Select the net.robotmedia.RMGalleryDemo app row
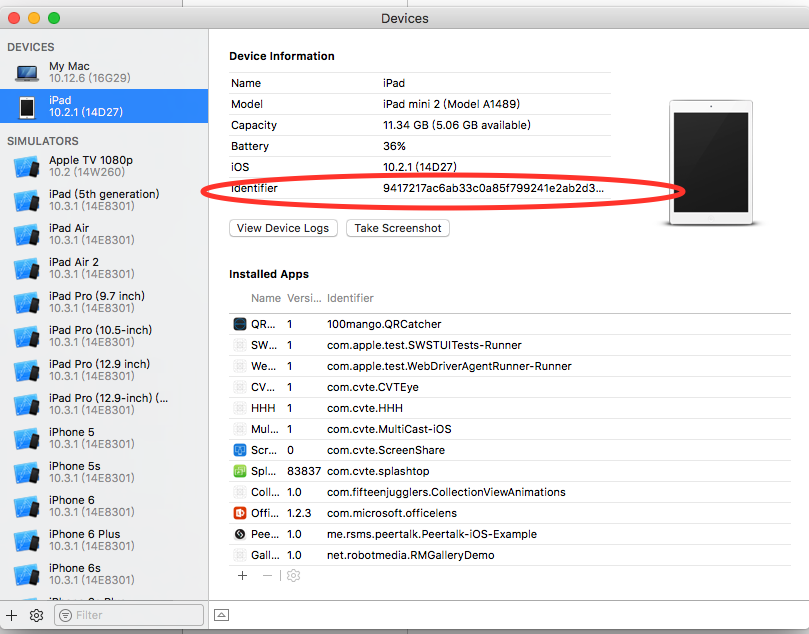This screenshot has height=634, width=809. tap(510, 555)
